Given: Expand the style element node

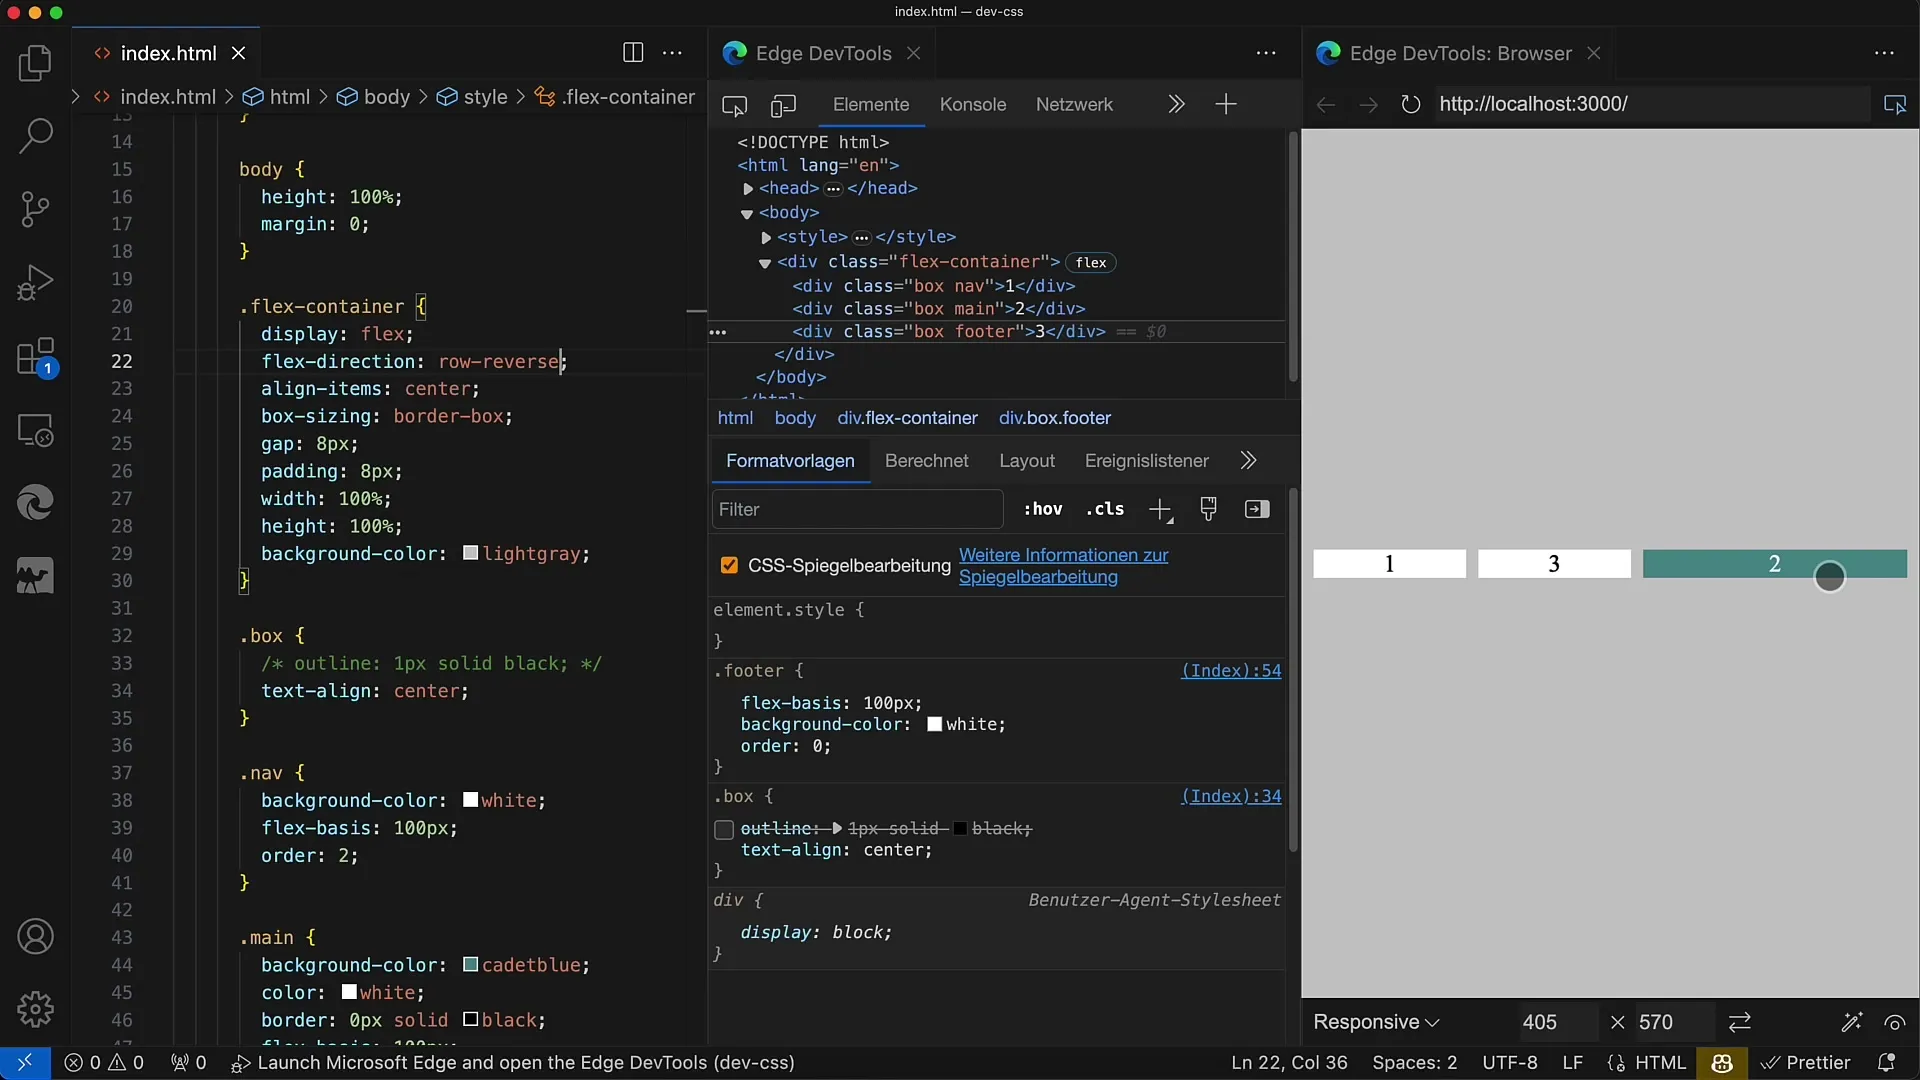Looking at the screenshot, I should (x=766, y=238).
